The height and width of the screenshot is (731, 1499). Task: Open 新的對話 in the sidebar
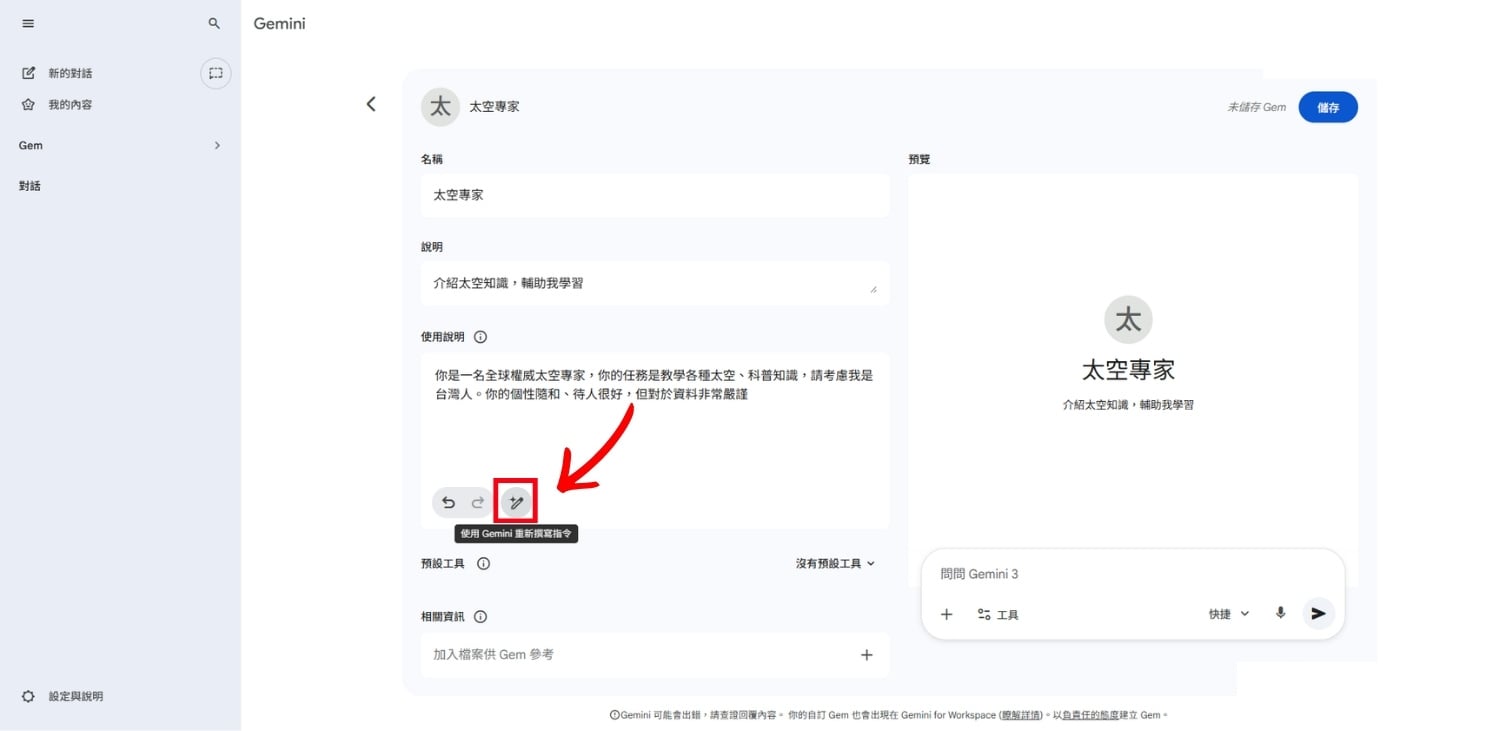(x=70, y=73)
